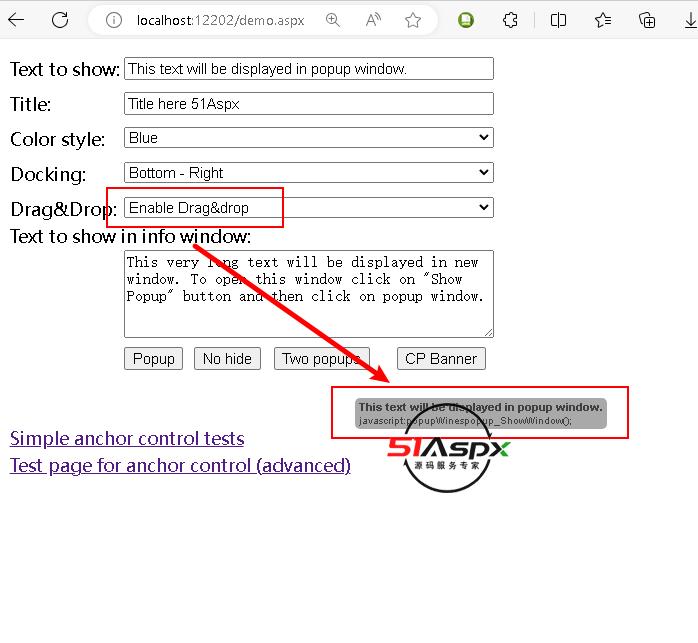The width and height of the screenshot is (698, 643).
Task: Click inside the info window text area
Action: point(308,294)
